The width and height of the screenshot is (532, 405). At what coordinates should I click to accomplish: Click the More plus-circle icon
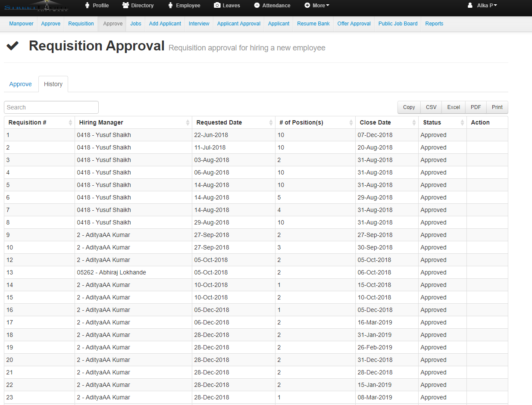click(307, 5)
